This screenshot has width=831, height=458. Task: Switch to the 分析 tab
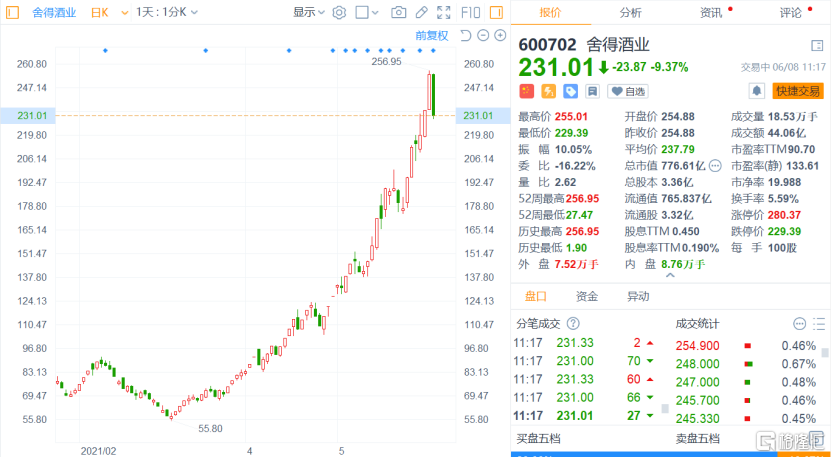pyautogui.click(x=631, y=13)
